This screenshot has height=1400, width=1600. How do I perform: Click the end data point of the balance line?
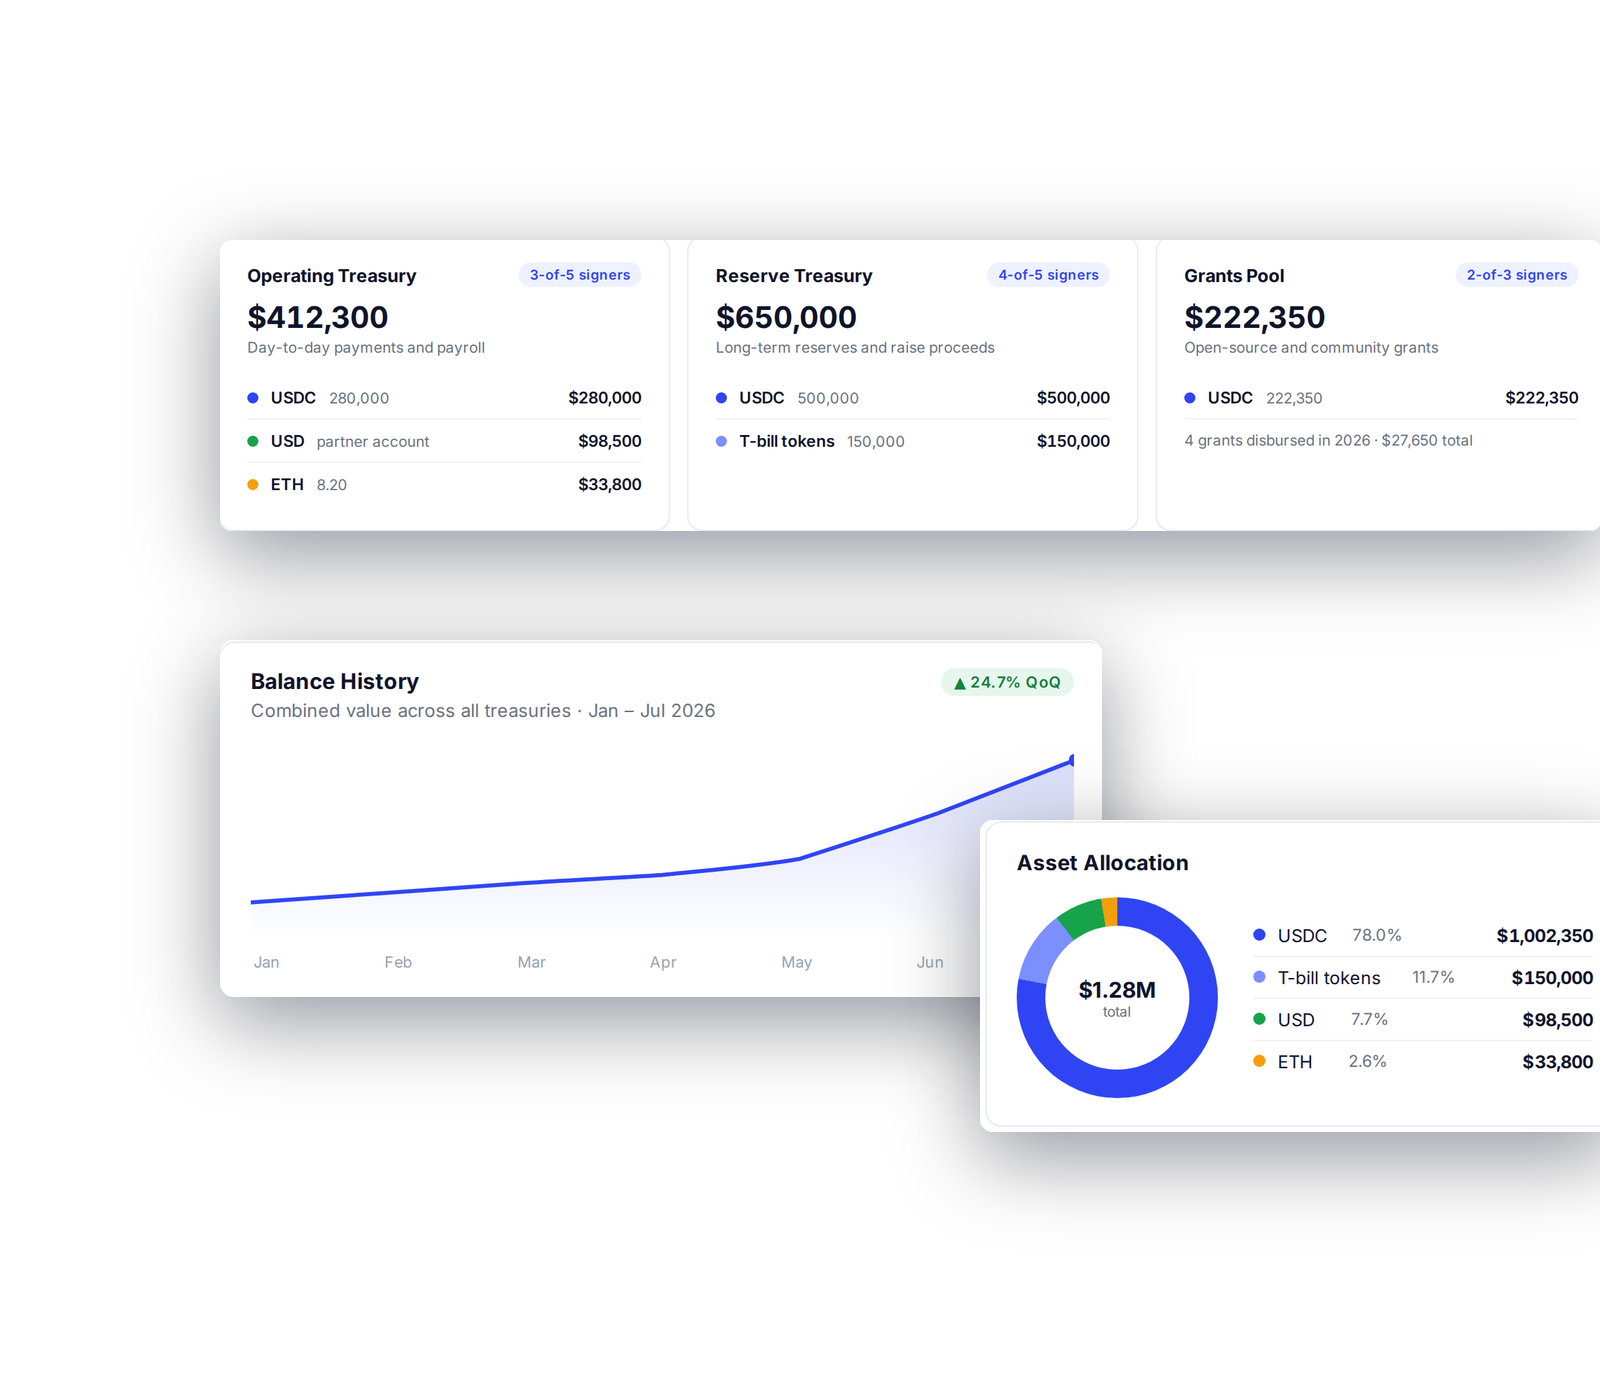1072,761
